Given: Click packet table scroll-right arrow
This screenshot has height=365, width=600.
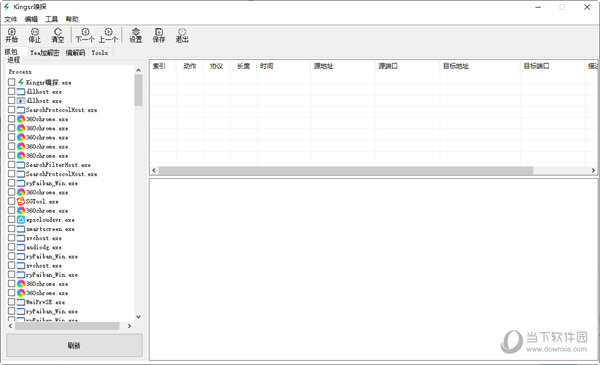Looking at the screenshot, I should point(593,170).
